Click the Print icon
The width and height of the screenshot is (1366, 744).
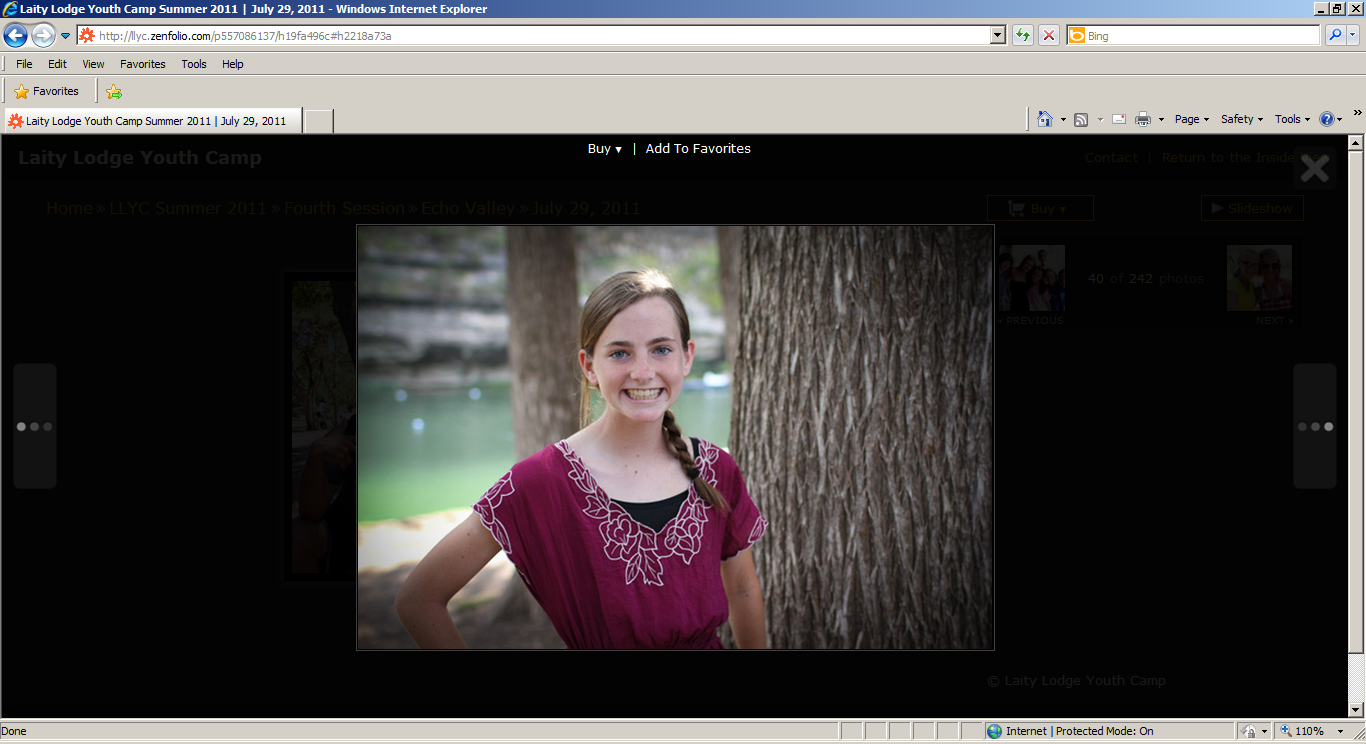click(x=1143, y=119)
